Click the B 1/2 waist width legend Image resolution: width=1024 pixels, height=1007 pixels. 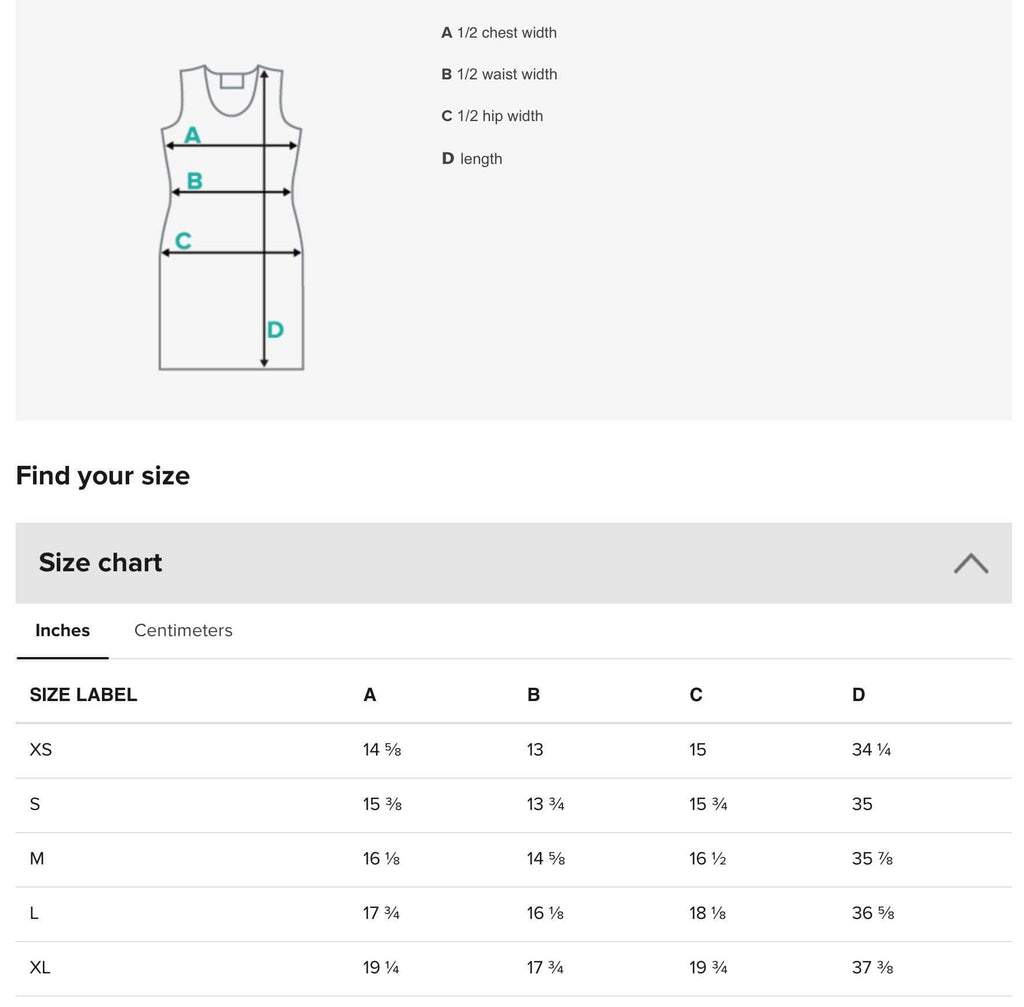tap(499, 74)
